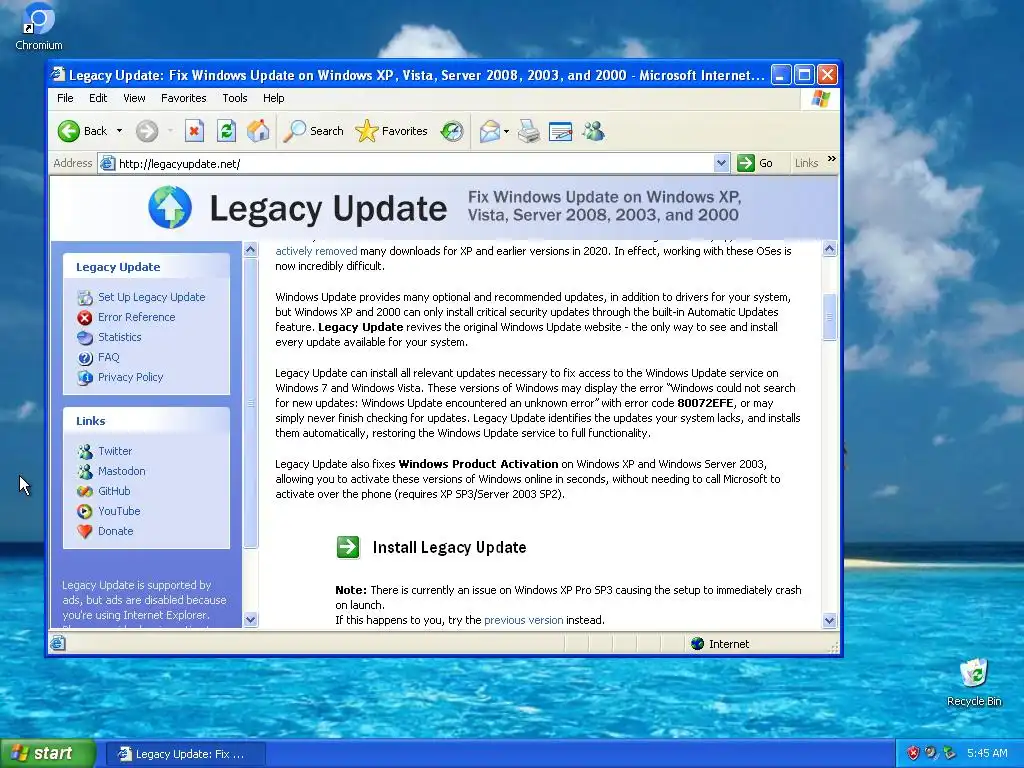Open the Search pane in toolbar

313,131
